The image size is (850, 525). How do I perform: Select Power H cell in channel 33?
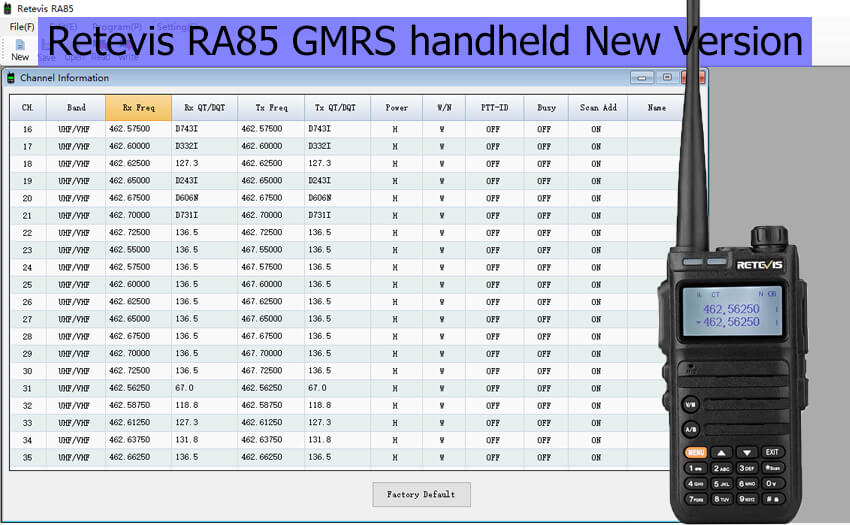[396, 422]
